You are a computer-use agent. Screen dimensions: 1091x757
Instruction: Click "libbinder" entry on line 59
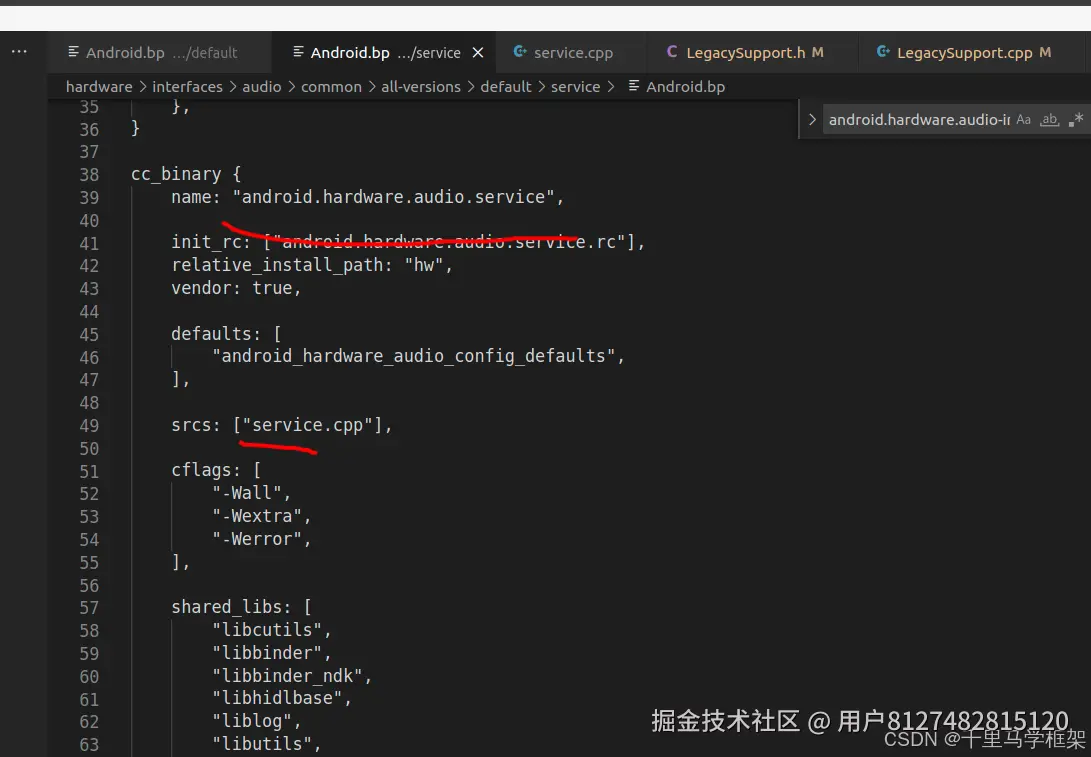[267, 653]
